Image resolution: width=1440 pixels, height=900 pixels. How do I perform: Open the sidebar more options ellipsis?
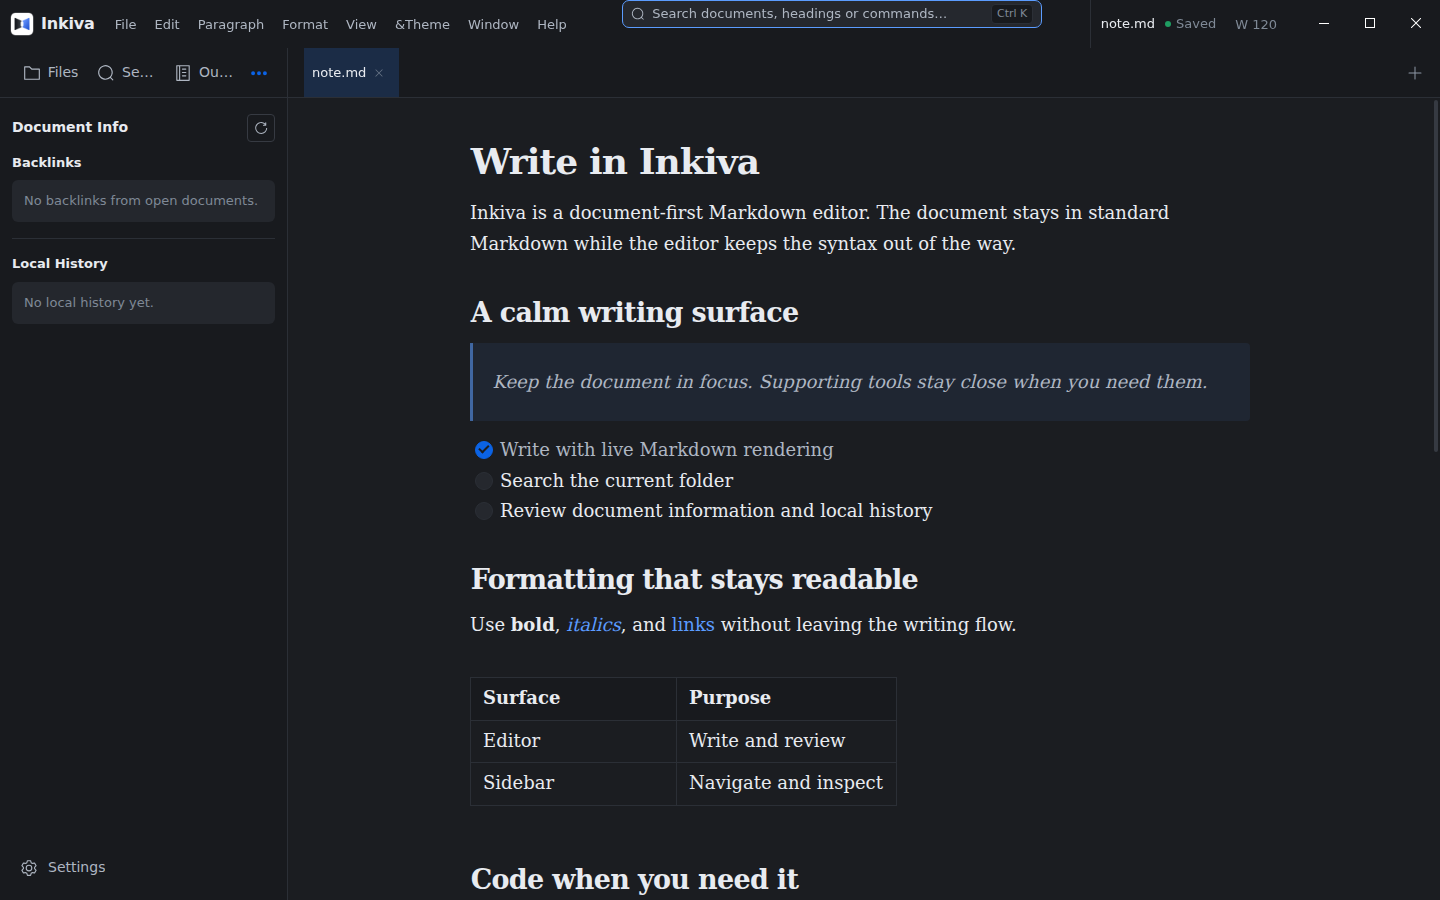pos(259,73)
